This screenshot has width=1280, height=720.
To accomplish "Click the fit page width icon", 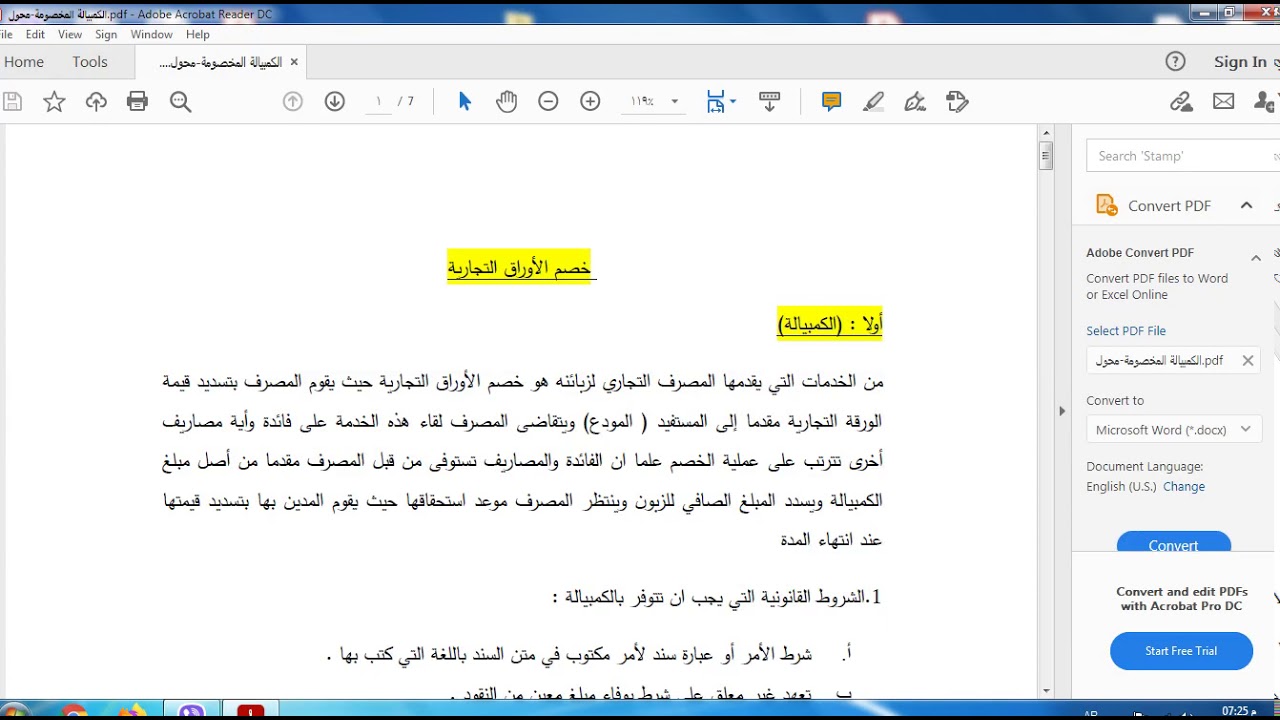I will 715,101.
